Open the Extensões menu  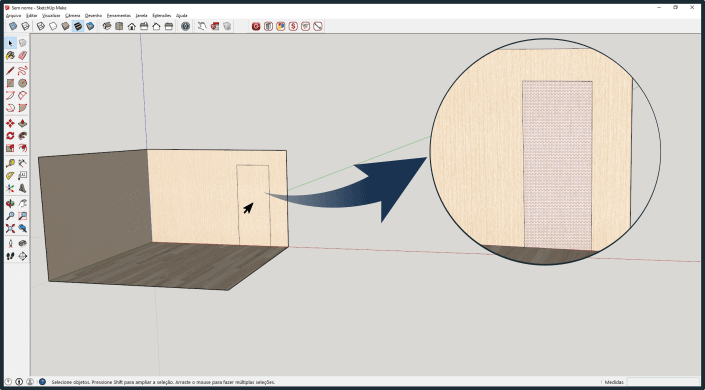162,15
